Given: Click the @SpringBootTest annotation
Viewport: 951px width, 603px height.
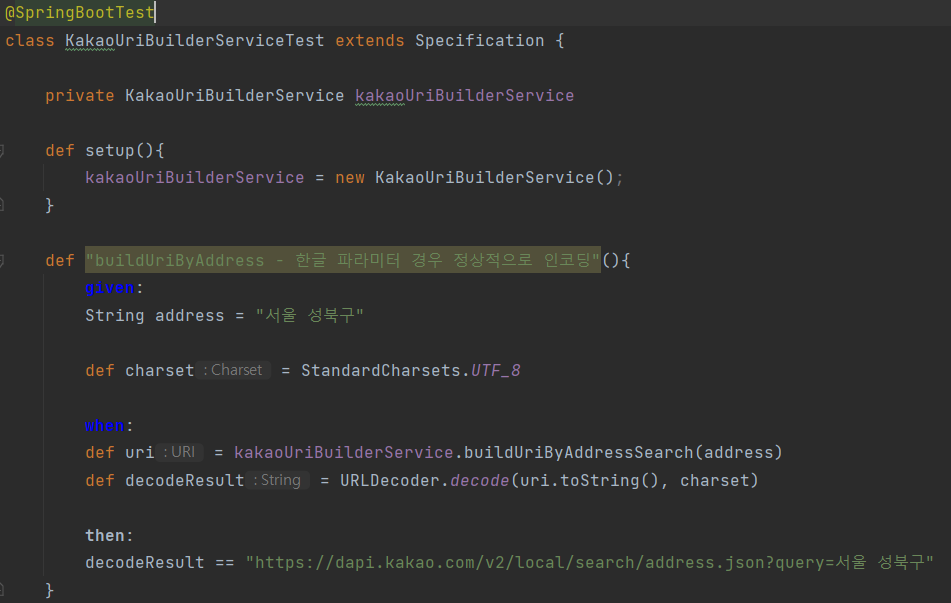Looking at the screenshot, I should tap(79, 12).
